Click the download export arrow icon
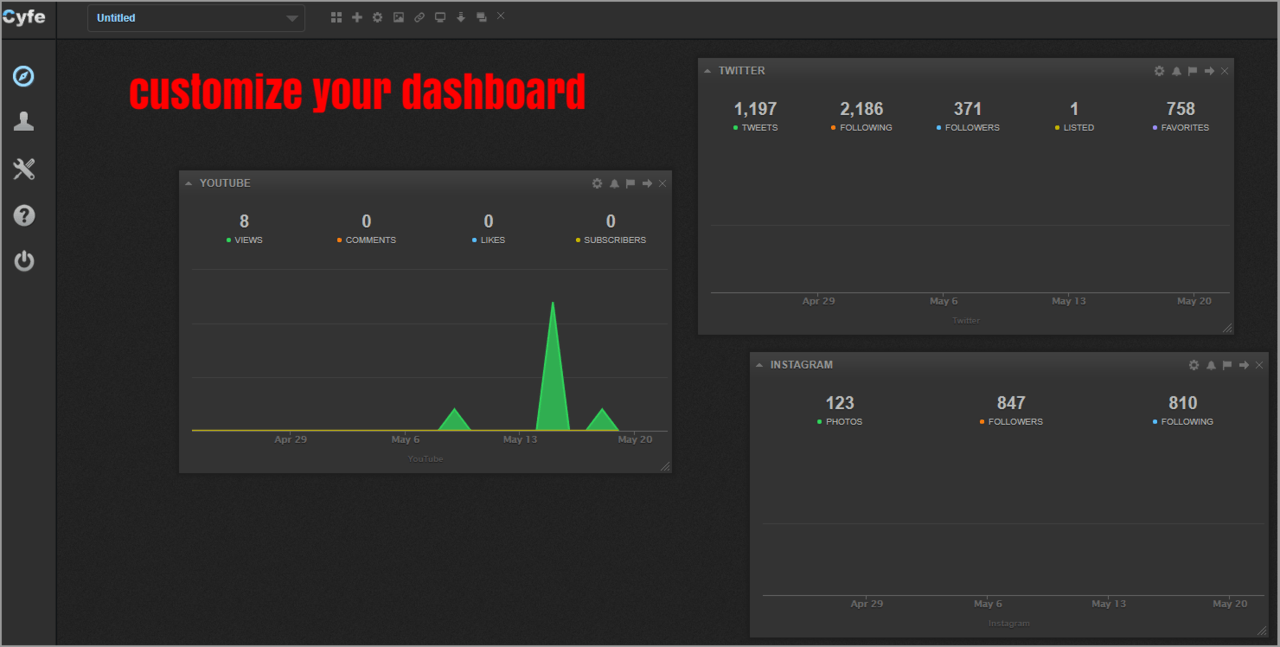This screenshot has width=1280, height=647. 461,17
